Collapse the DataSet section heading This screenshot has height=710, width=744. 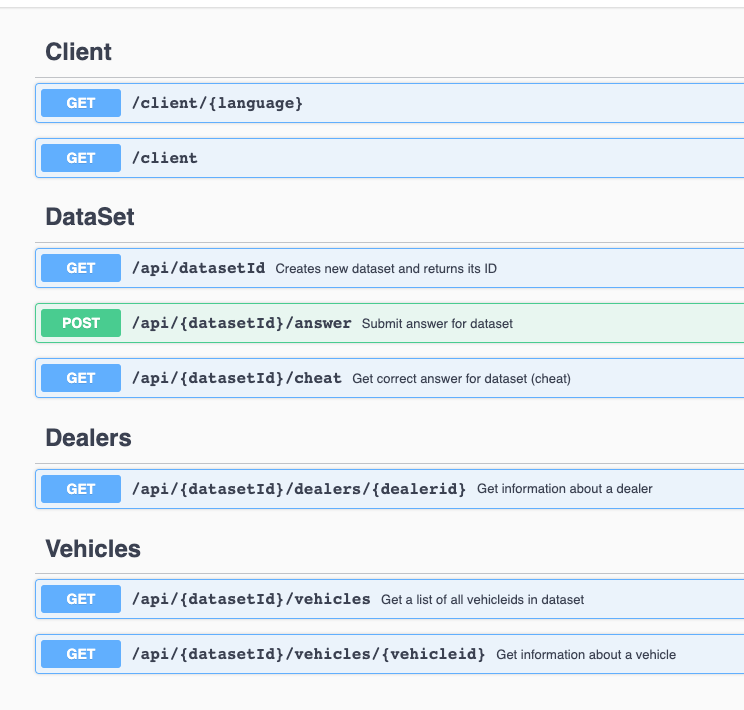[90, 216]
